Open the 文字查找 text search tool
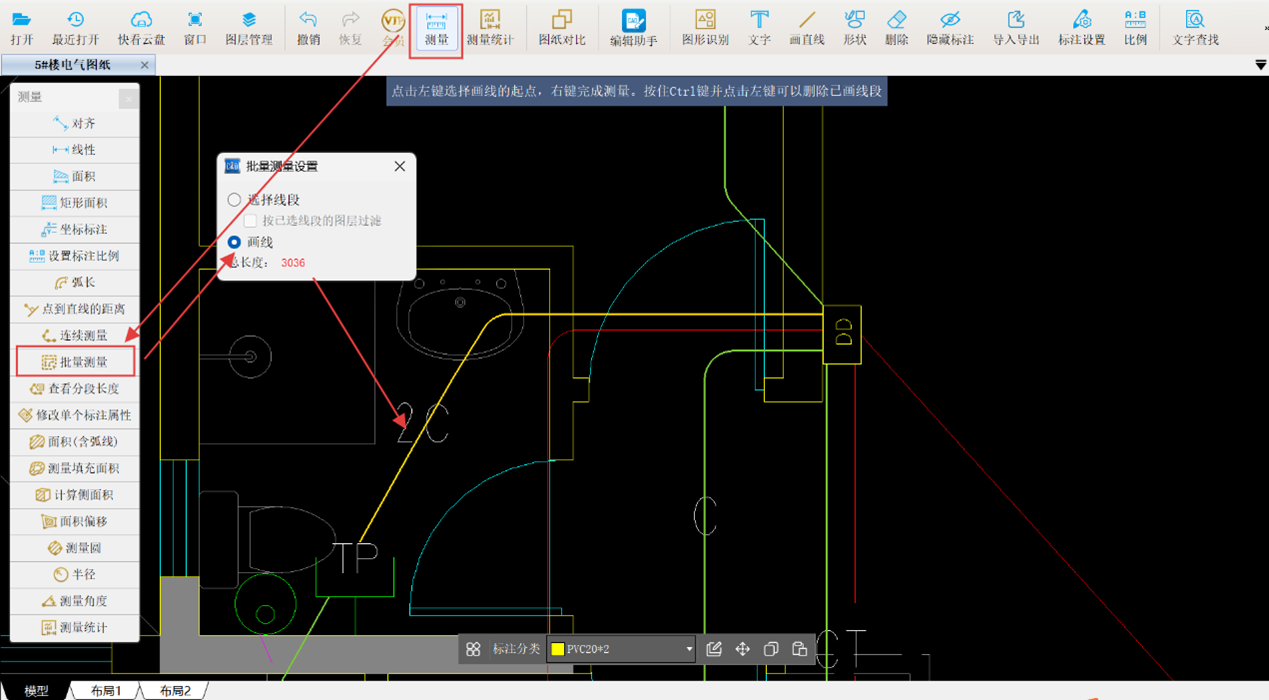The image size is (1269, 700). point(1195,27)
